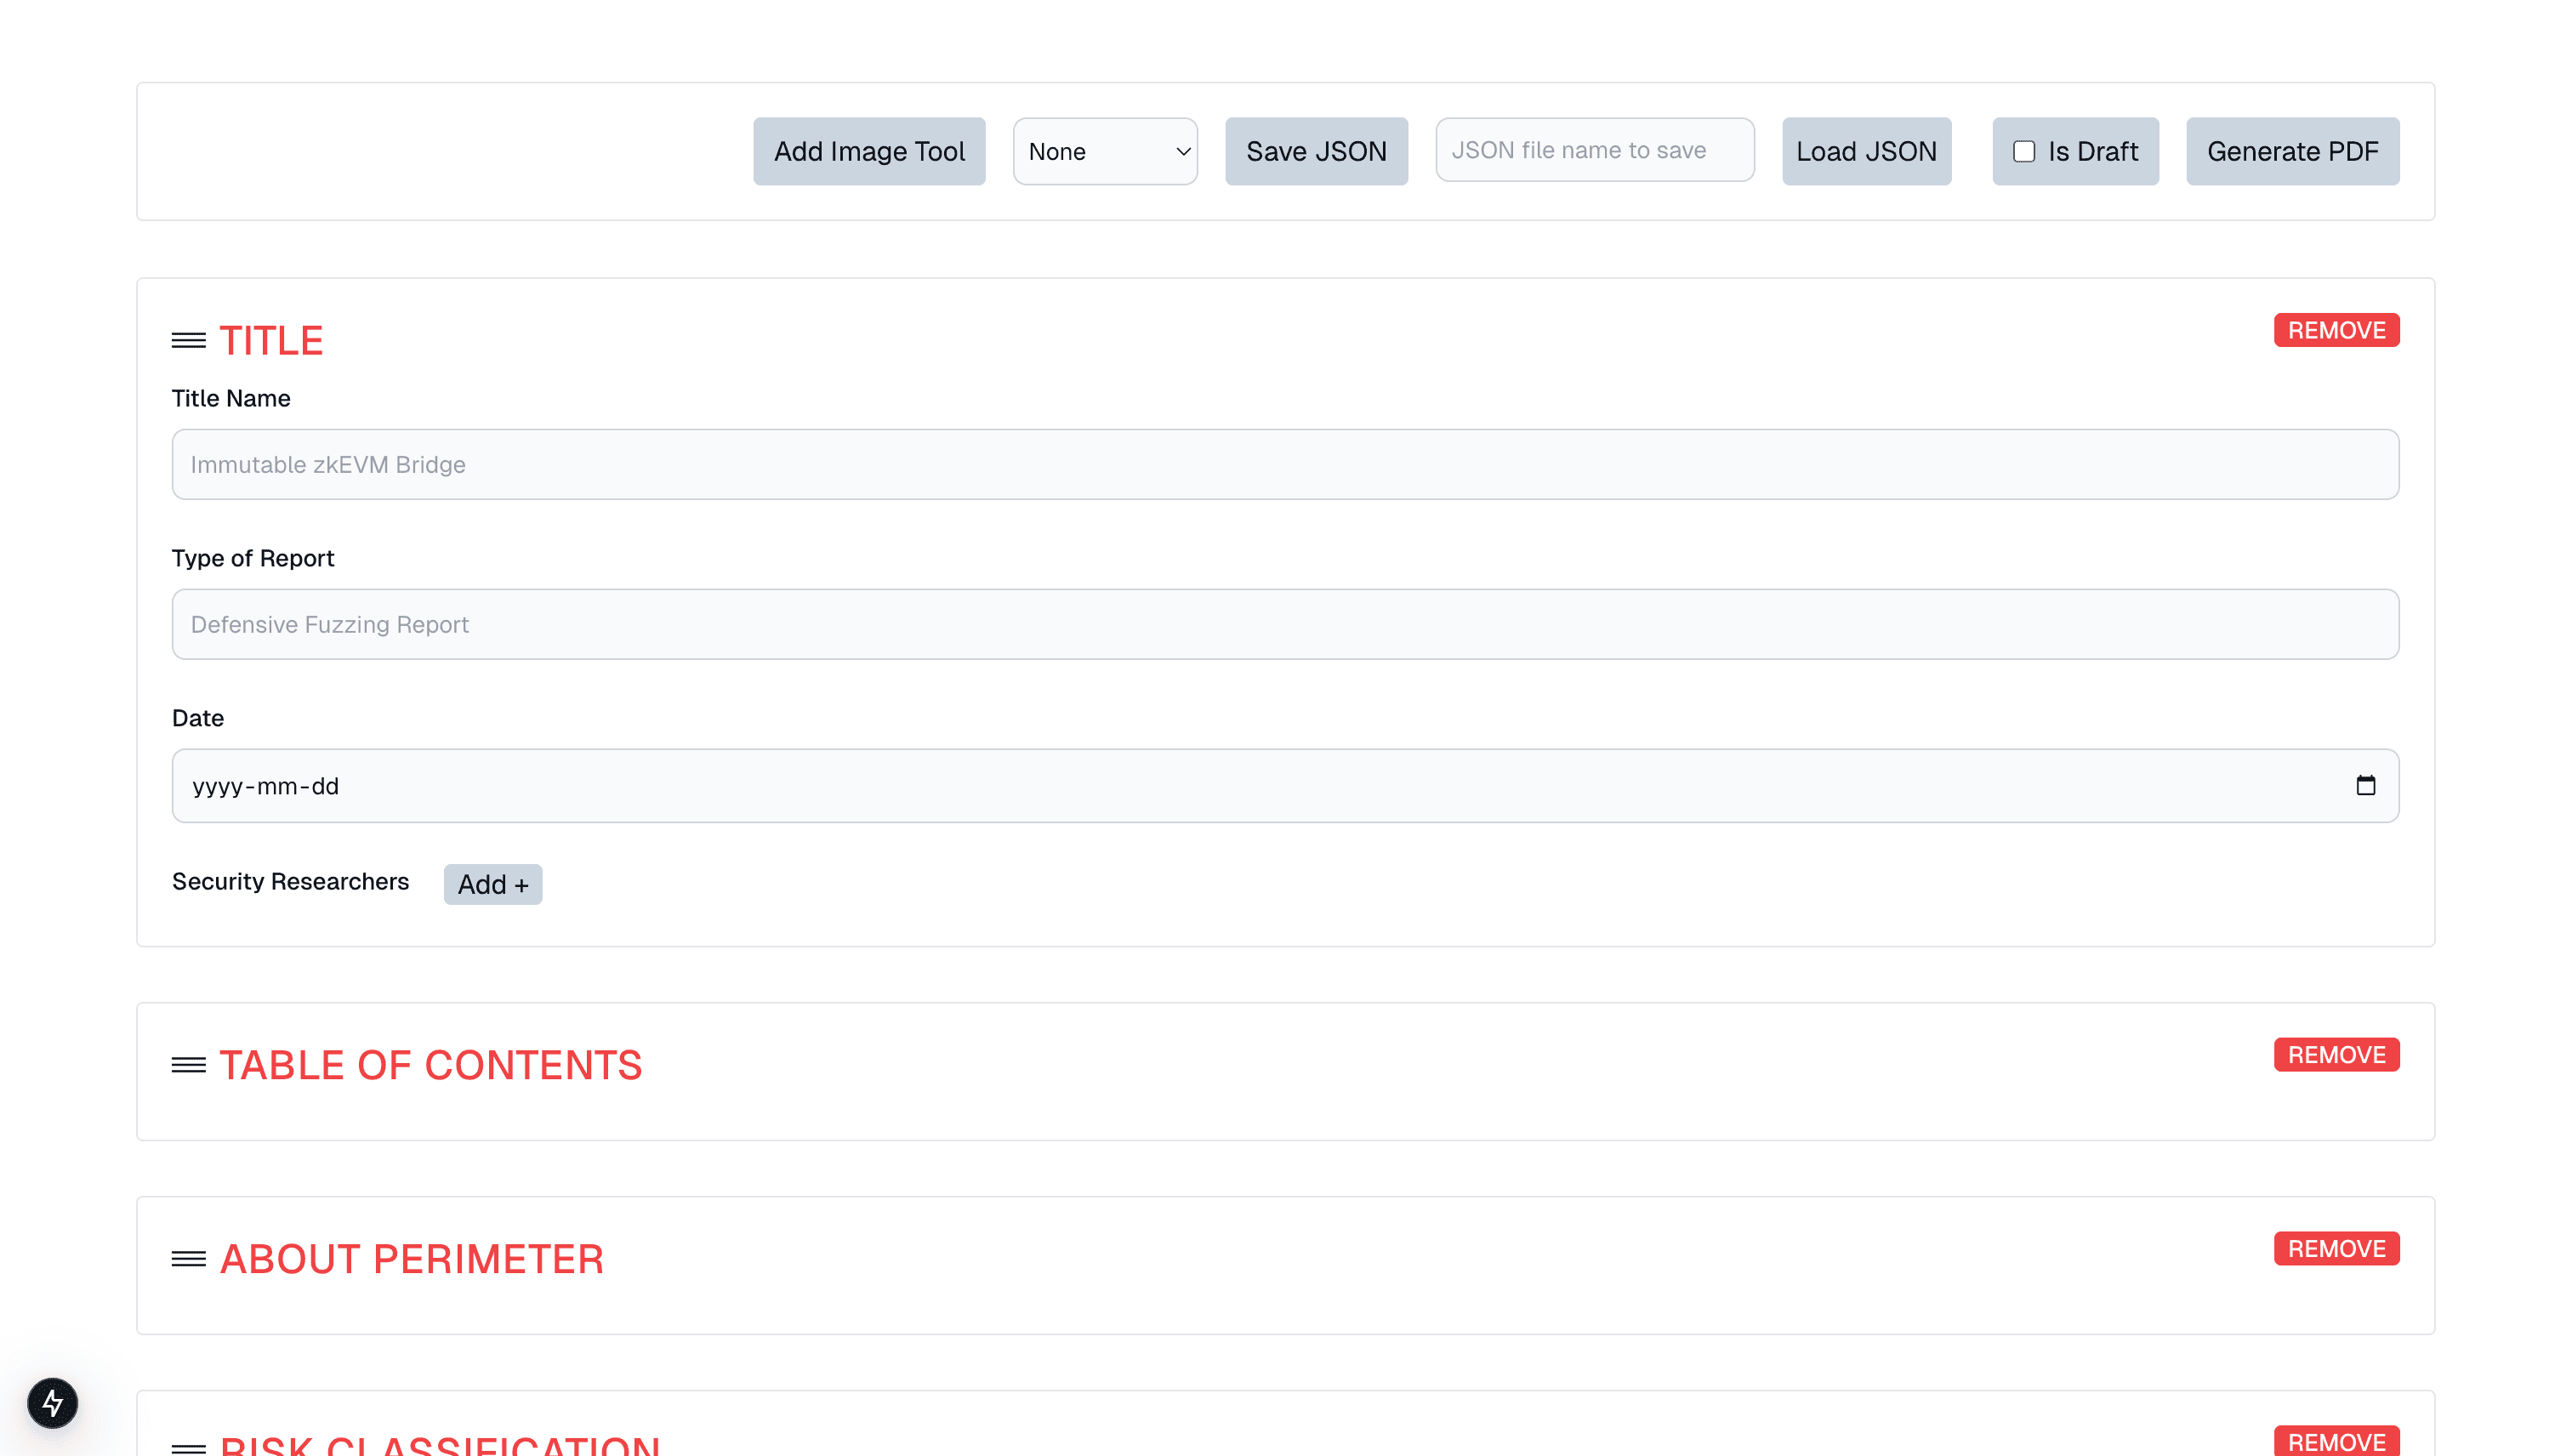
Task: Click the lightning bolt icon at bottom left
Action: point(52,1403)
